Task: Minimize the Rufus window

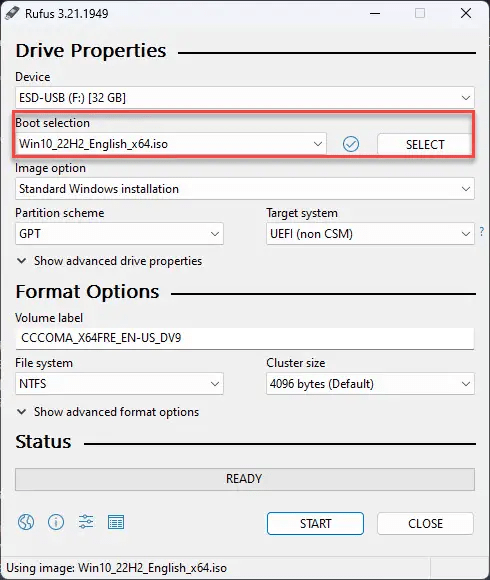Action: coord(375,14)
